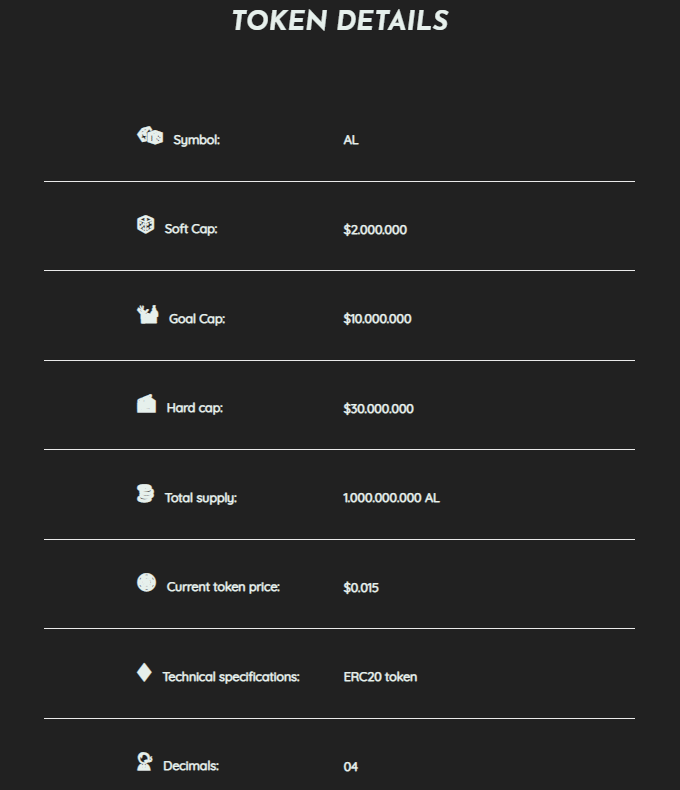Click the $0.015 token price value
This screenshot has width=680, height=790.
(361, 587)
